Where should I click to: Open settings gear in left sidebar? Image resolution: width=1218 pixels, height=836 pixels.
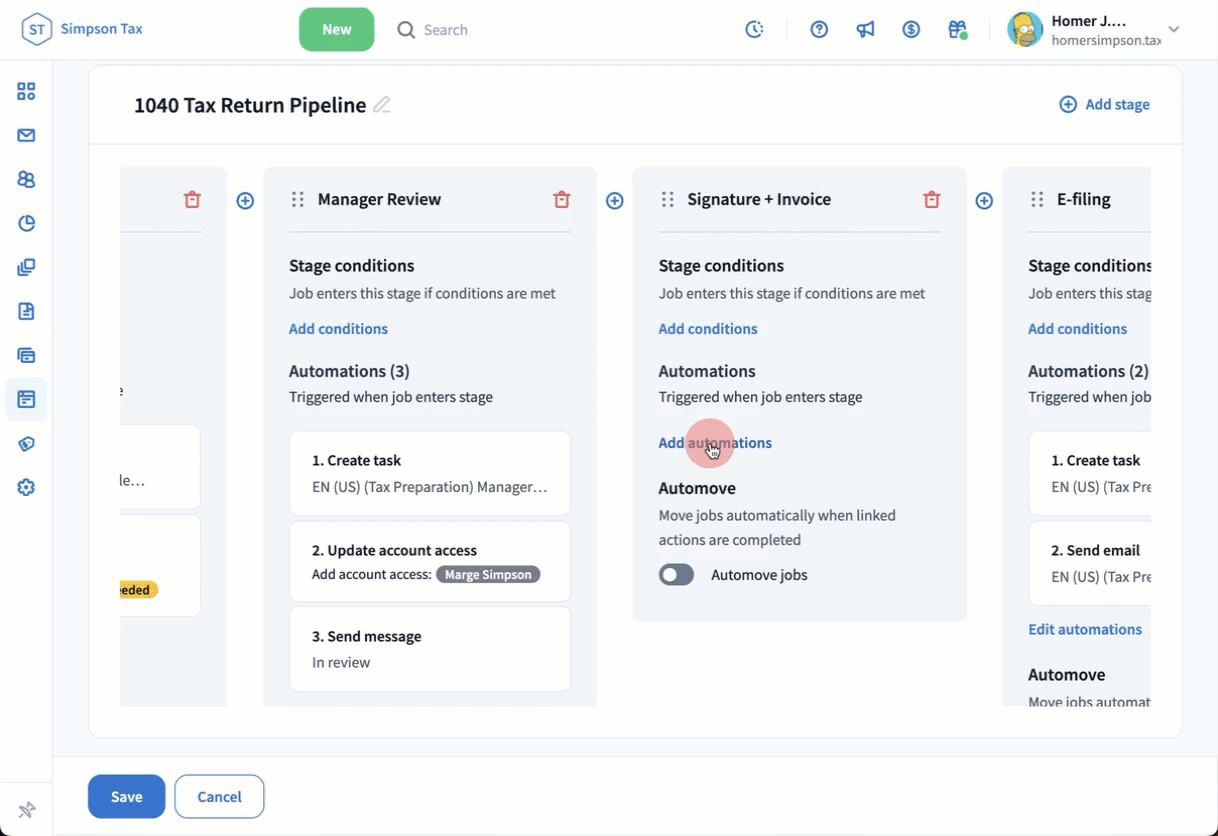pos(26,488)
